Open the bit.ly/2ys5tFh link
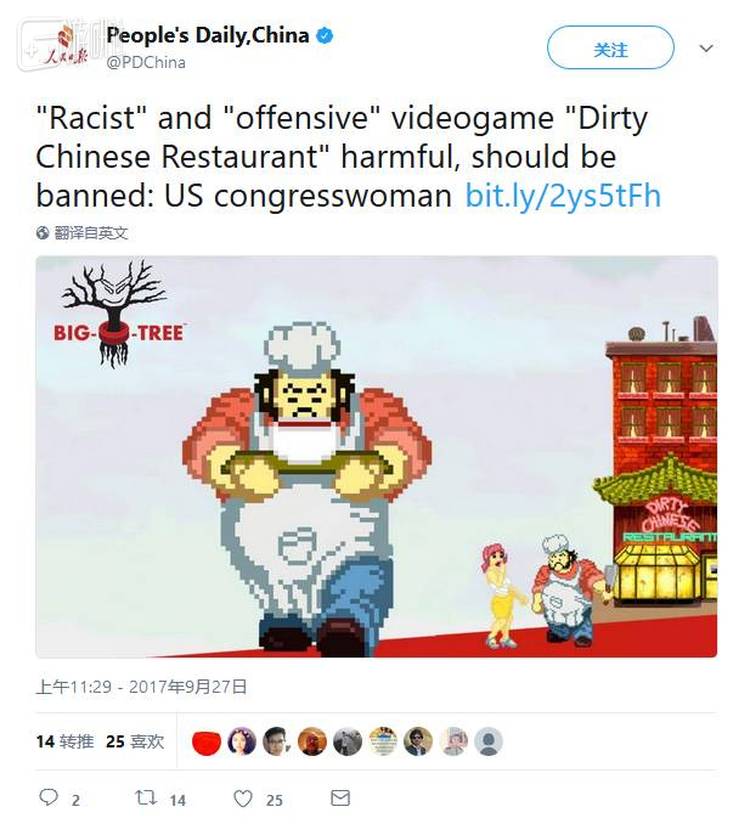 563,195
